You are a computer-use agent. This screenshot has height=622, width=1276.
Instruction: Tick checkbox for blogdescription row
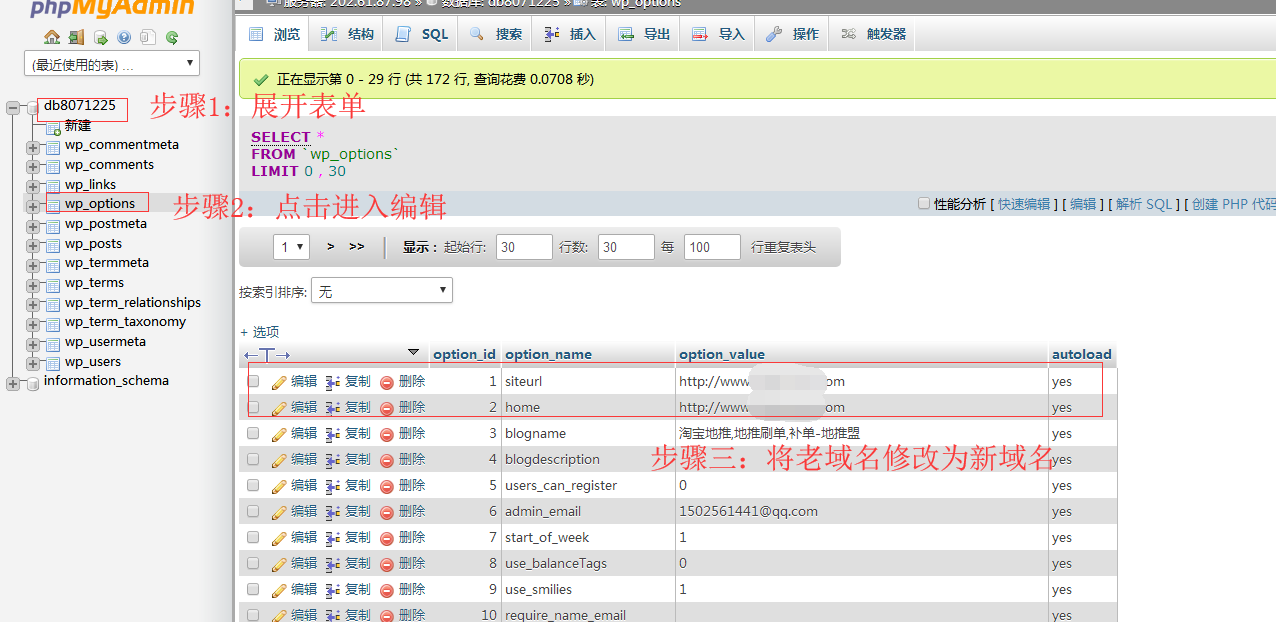[x=253, y=459]
